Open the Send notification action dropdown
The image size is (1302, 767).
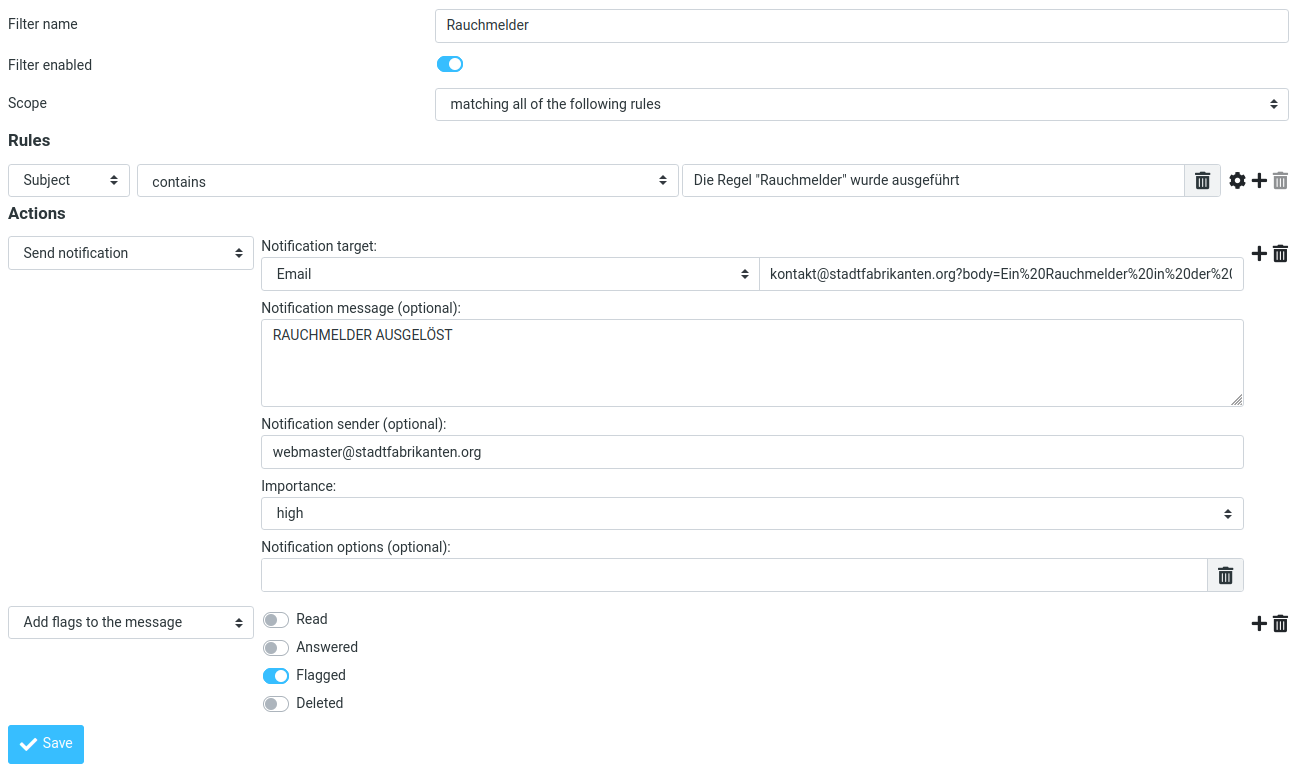[x=131, y=253]
